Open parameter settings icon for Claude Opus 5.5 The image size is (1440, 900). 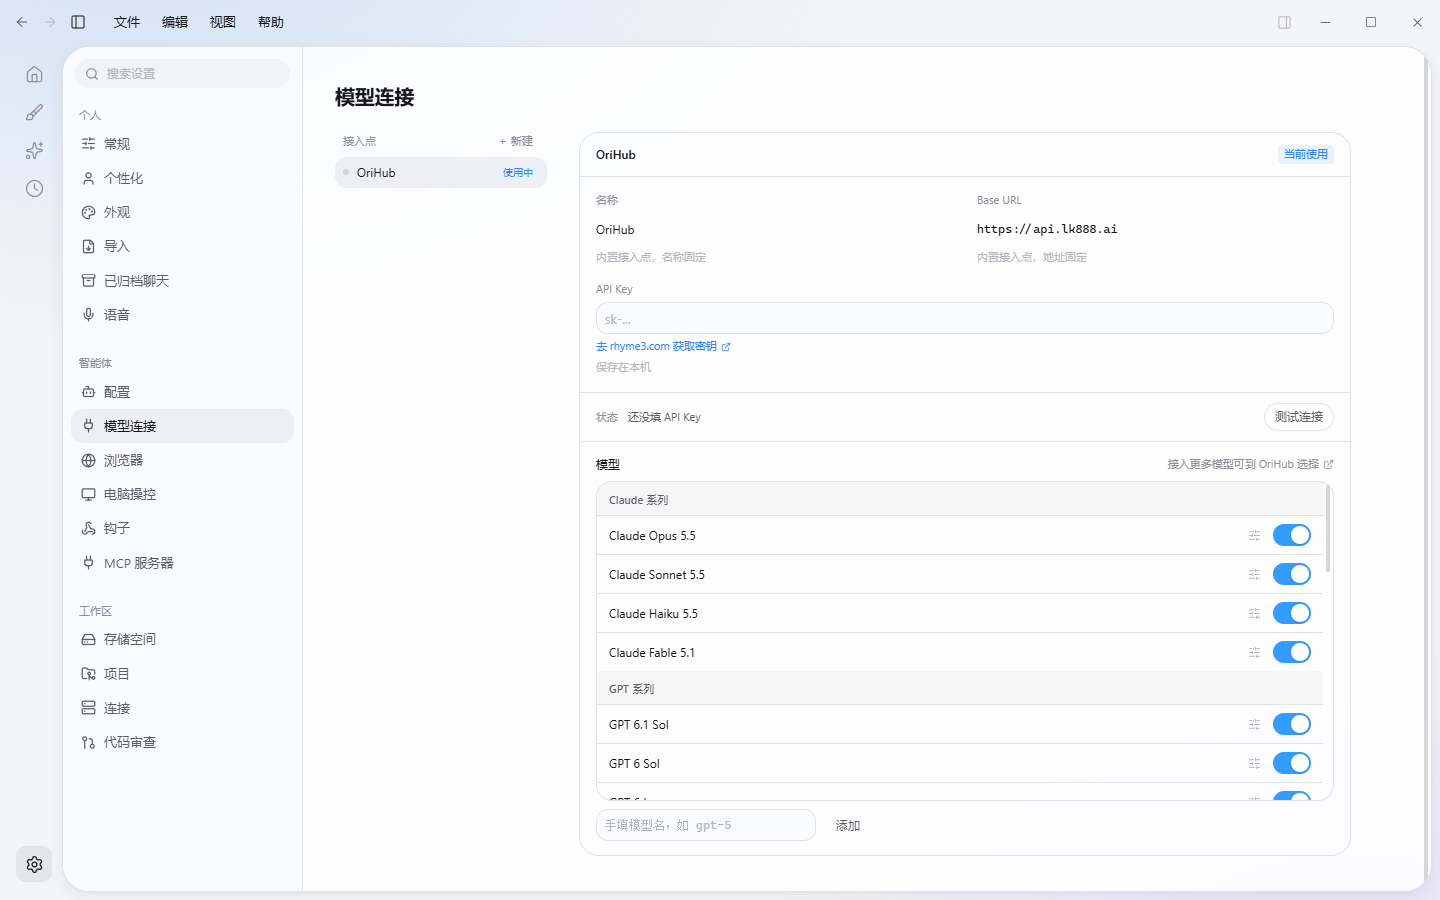[1254, 536]
